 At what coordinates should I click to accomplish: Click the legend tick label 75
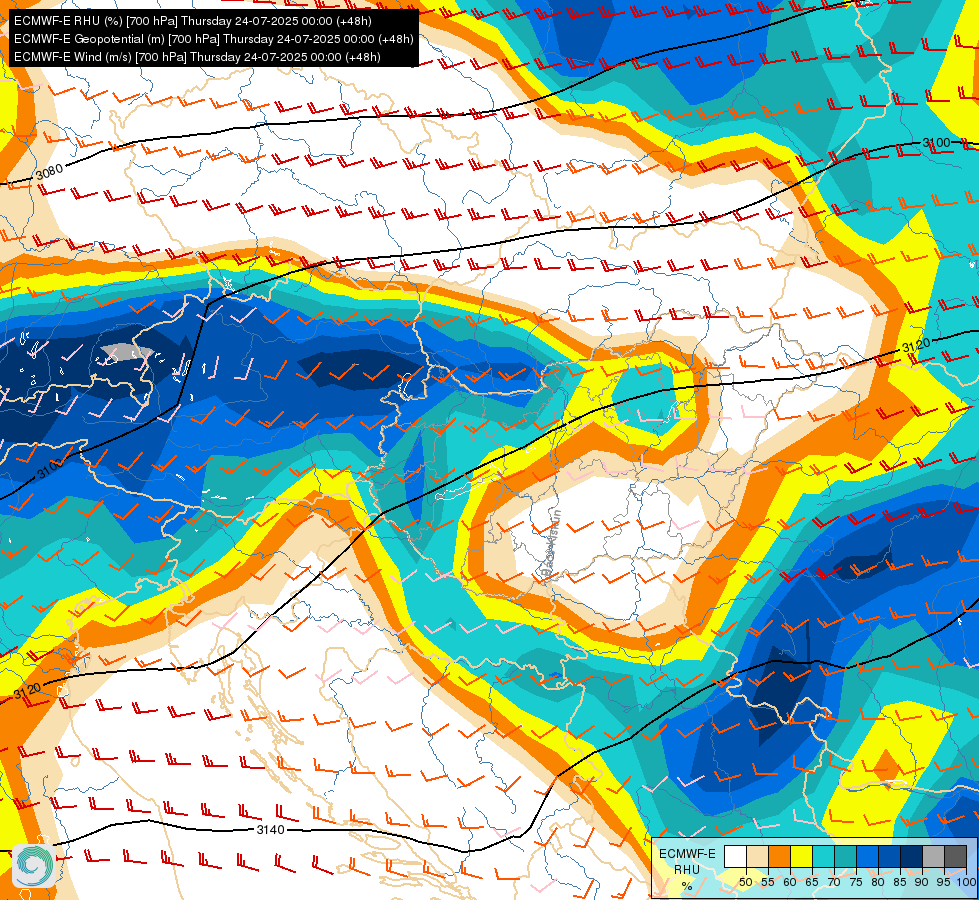(856, 882)
